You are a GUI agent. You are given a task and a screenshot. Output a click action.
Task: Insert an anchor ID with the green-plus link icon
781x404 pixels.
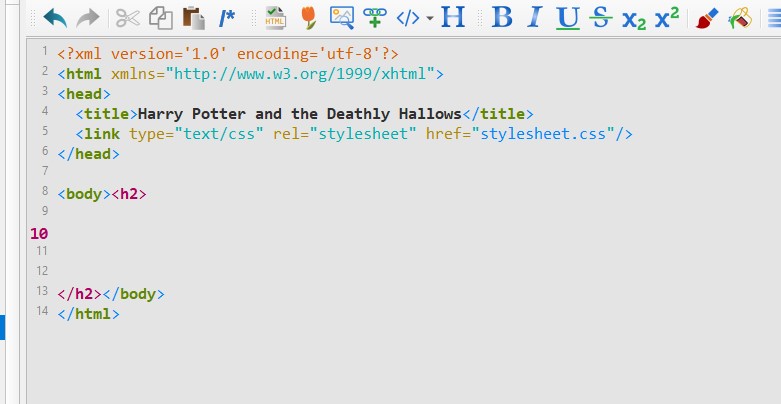point(375,18)
